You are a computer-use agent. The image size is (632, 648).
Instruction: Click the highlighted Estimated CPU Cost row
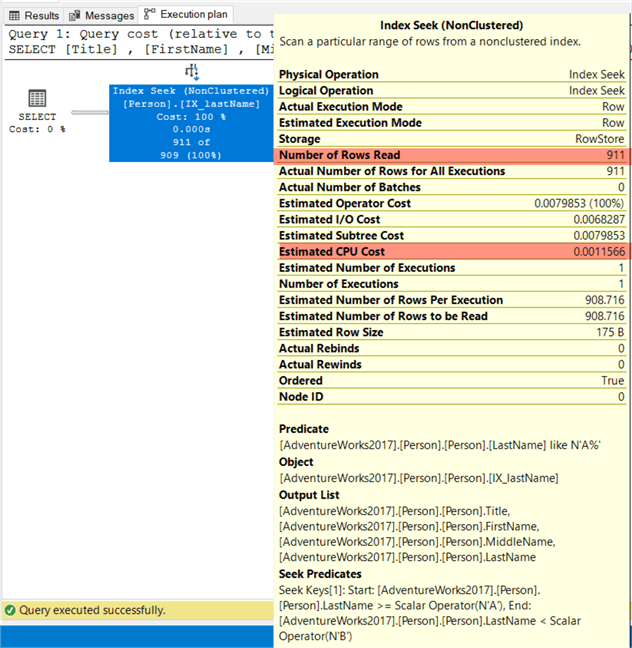pos(452,252)
